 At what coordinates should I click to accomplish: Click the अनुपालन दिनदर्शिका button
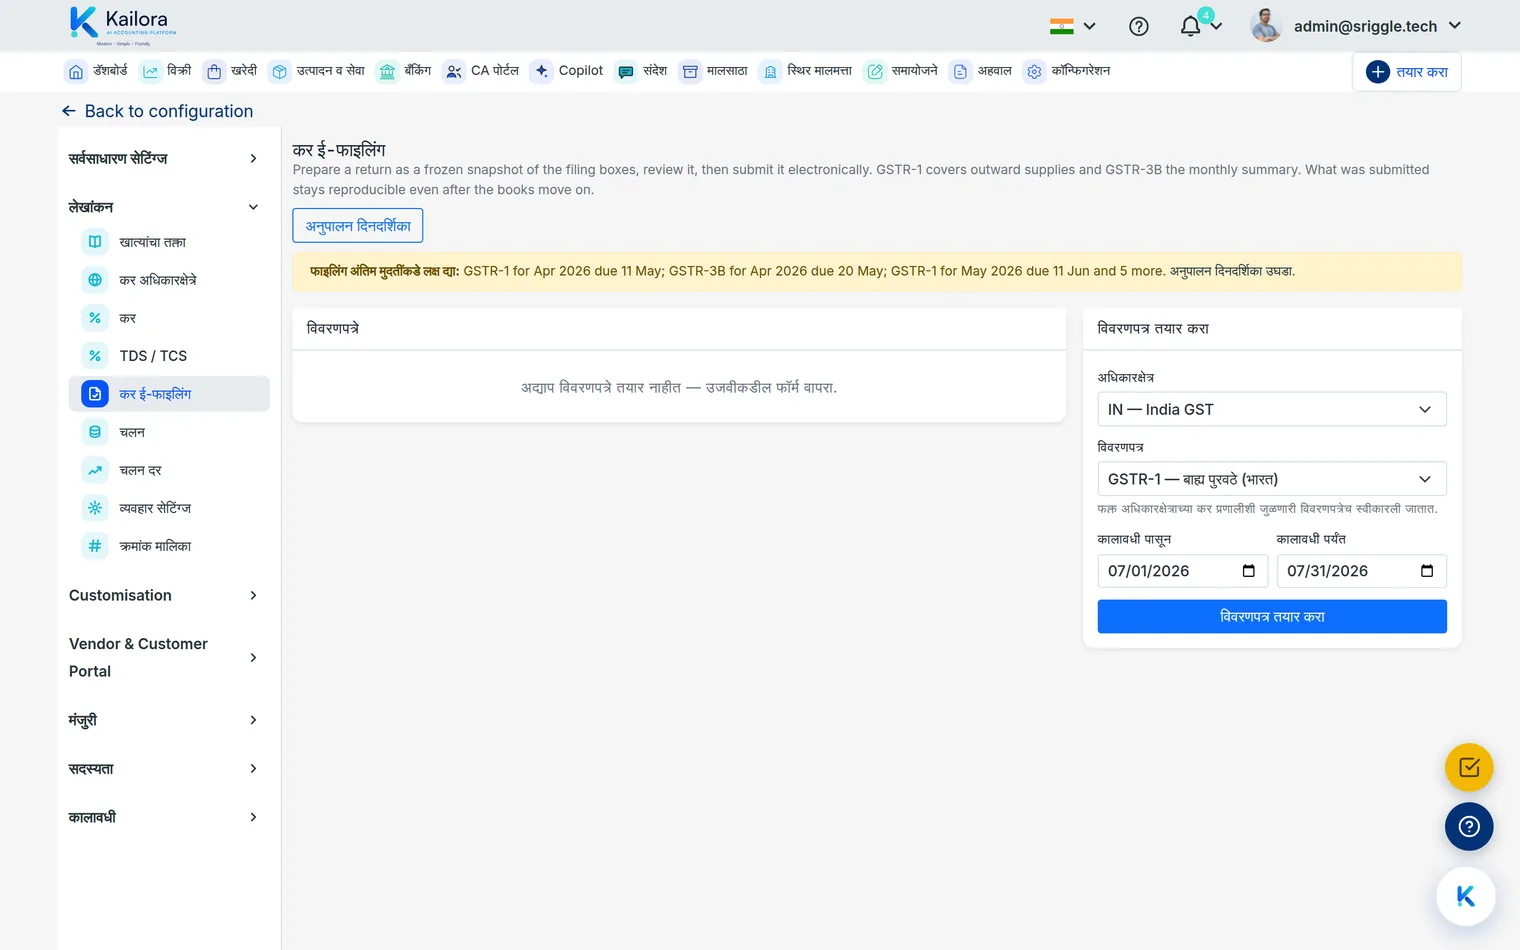[x=358, y=226]
